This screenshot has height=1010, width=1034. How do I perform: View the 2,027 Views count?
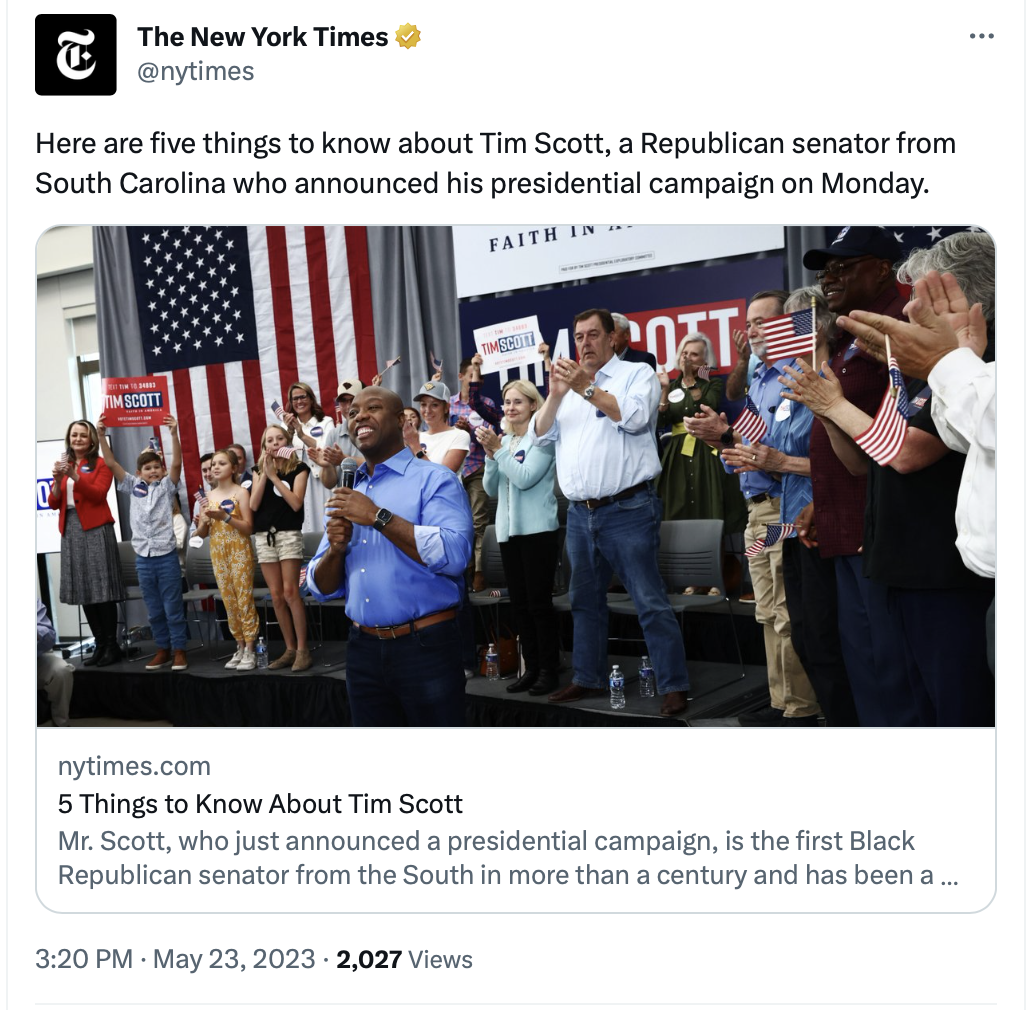(x=404, y=959)
